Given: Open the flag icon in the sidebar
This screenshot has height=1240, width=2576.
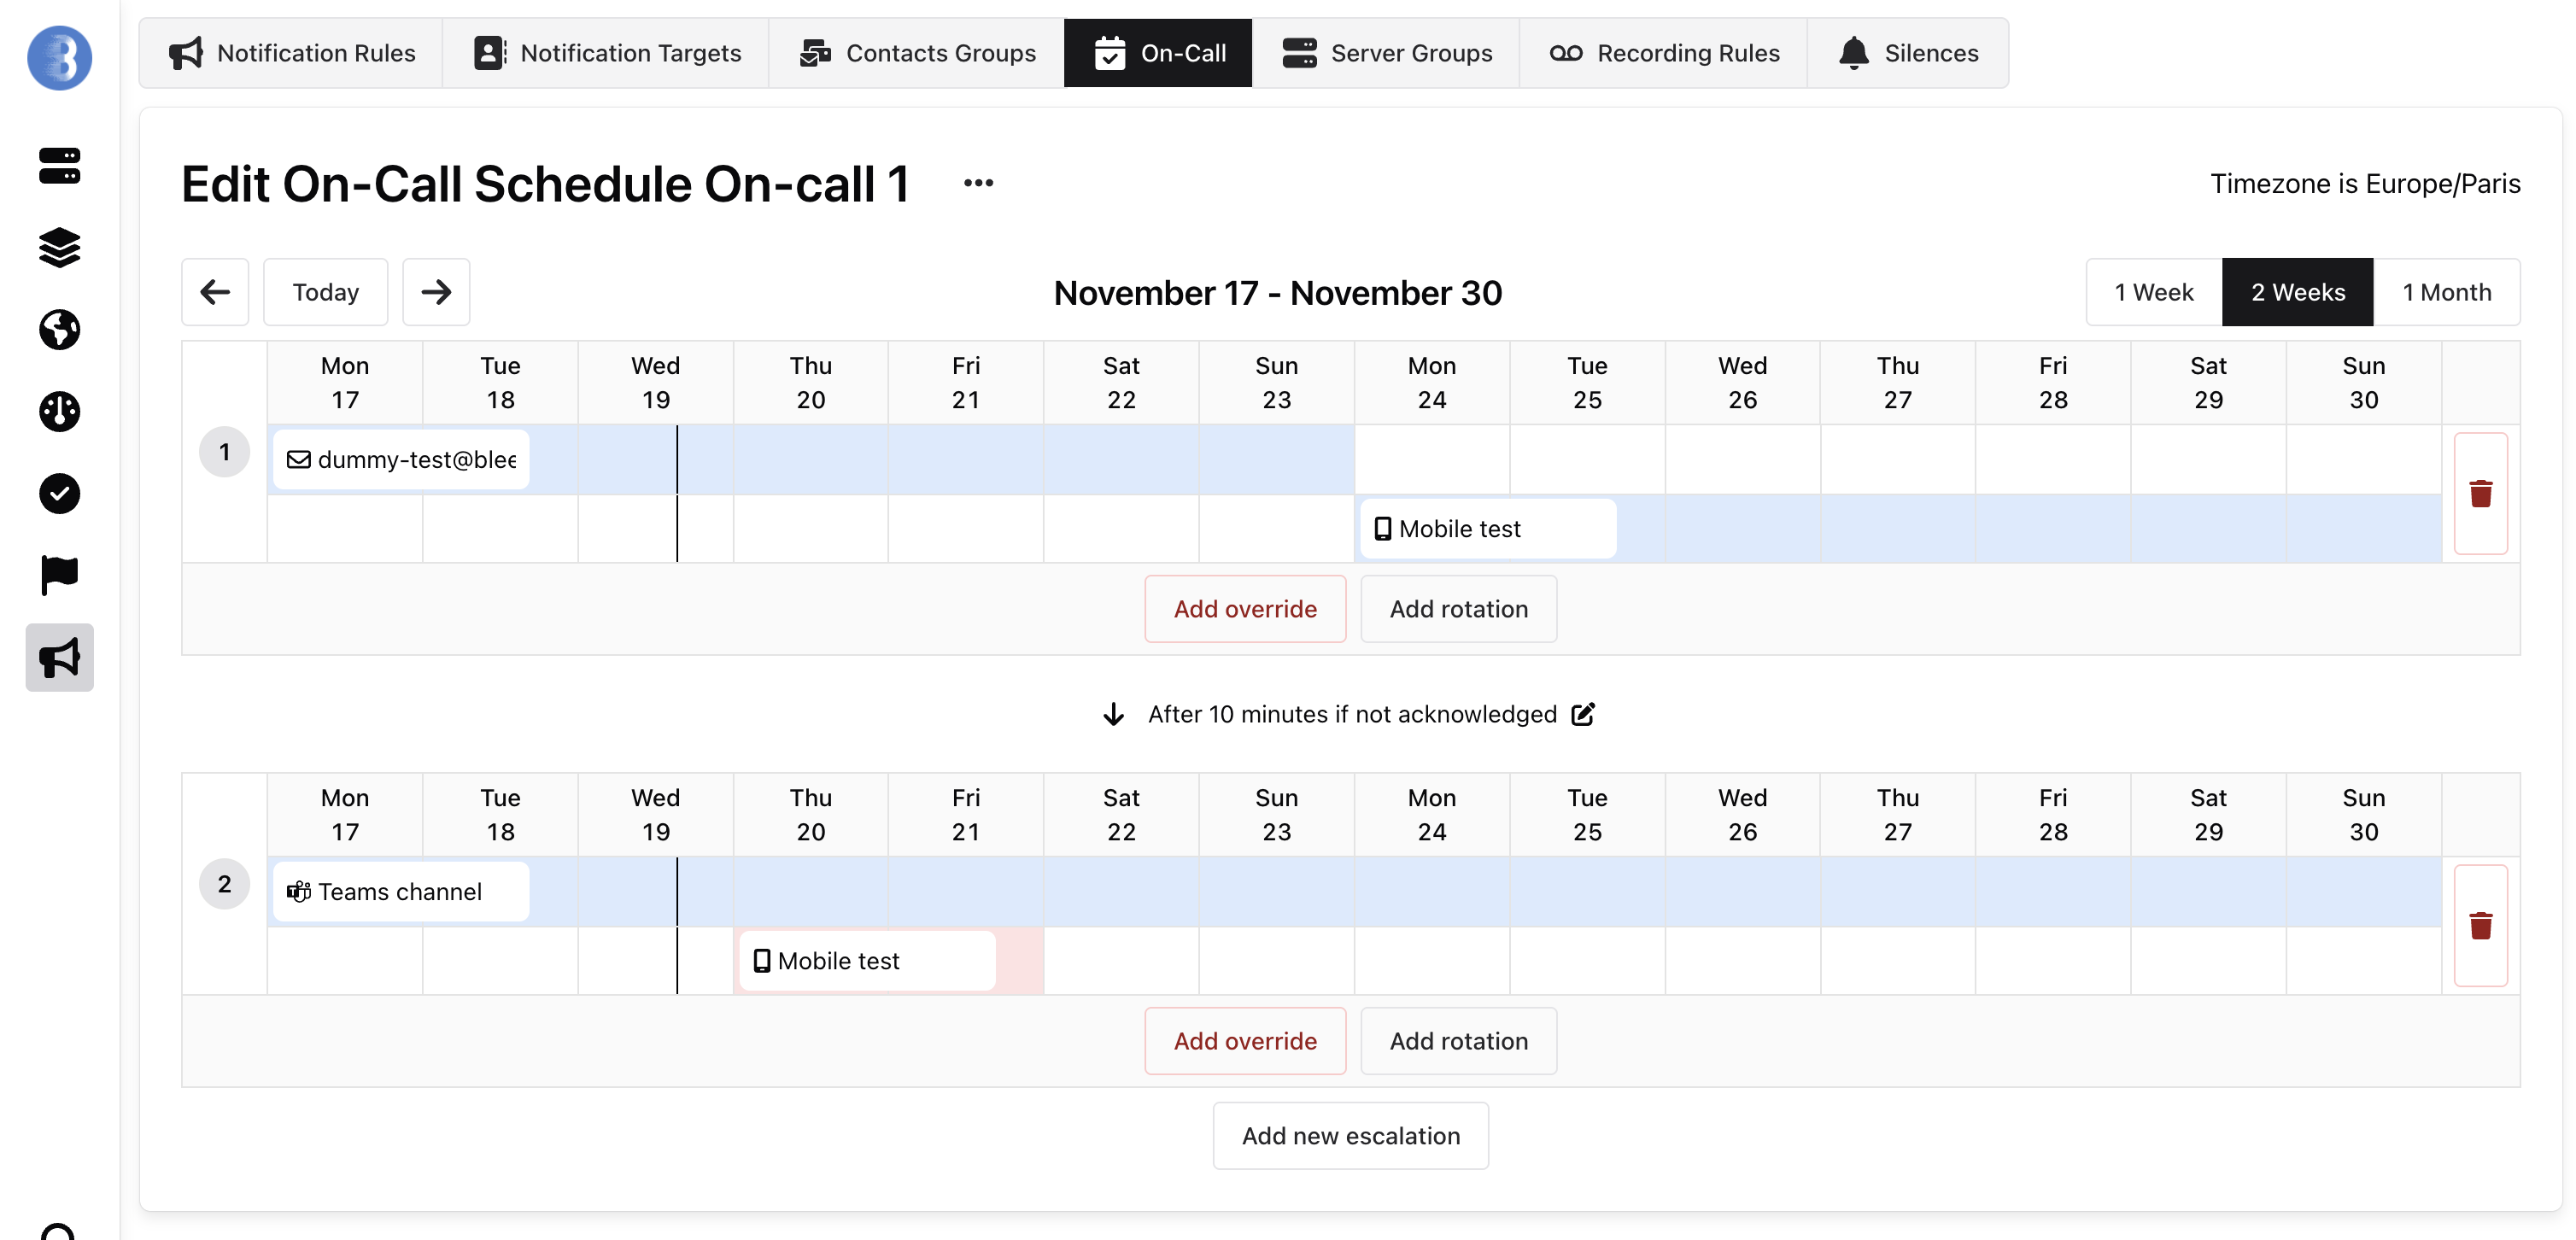Looking at the screenshot, I should [x=59, y=575].
